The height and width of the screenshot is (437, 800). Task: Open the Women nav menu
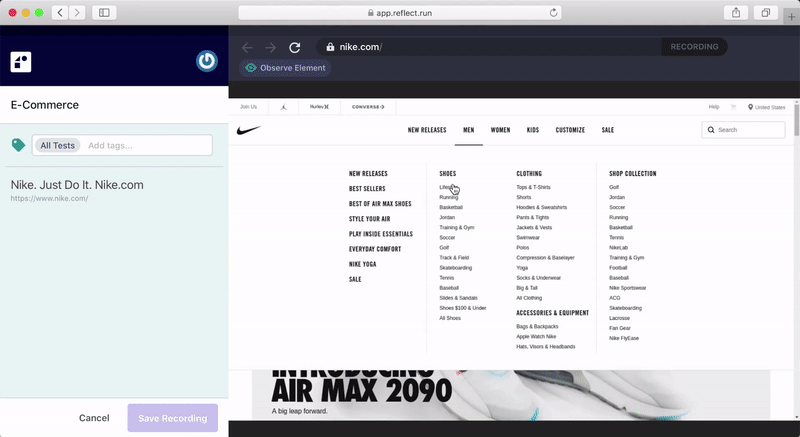(500, 130)
